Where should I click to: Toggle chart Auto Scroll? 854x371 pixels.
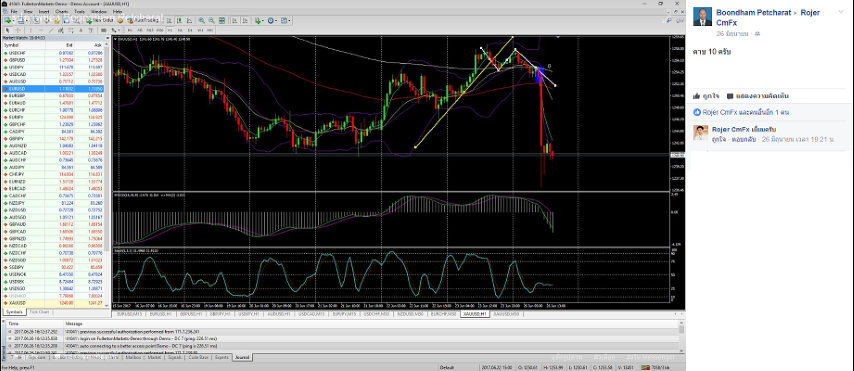[x=235, y=20]
